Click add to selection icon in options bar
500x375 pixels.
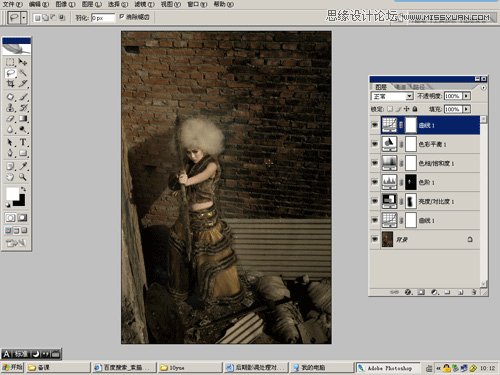[x=46, y=17]
